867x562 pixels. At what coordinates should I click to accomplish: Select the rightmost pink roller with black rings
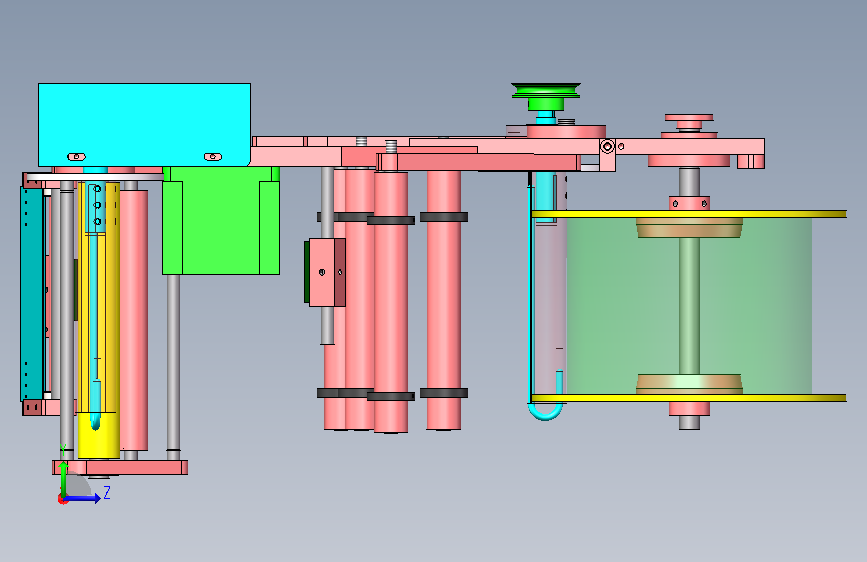click(443, 300)
